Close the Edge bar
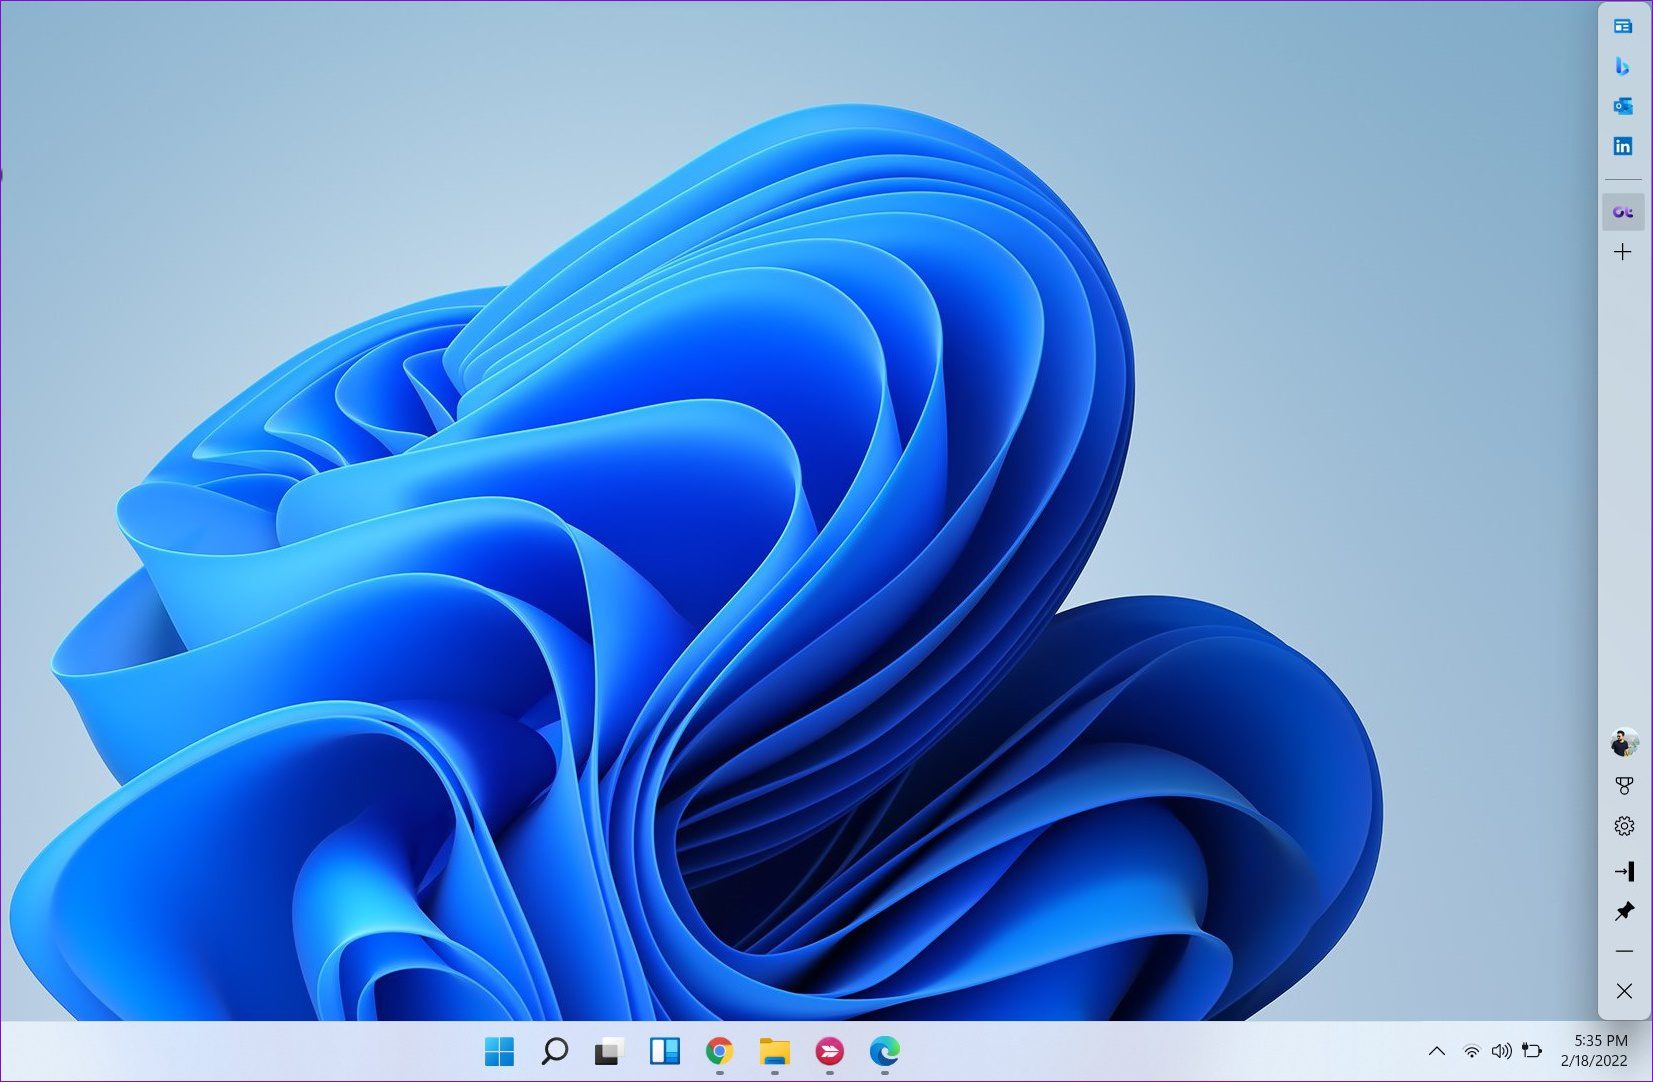The image size is (1653, 1082). 1624,991
